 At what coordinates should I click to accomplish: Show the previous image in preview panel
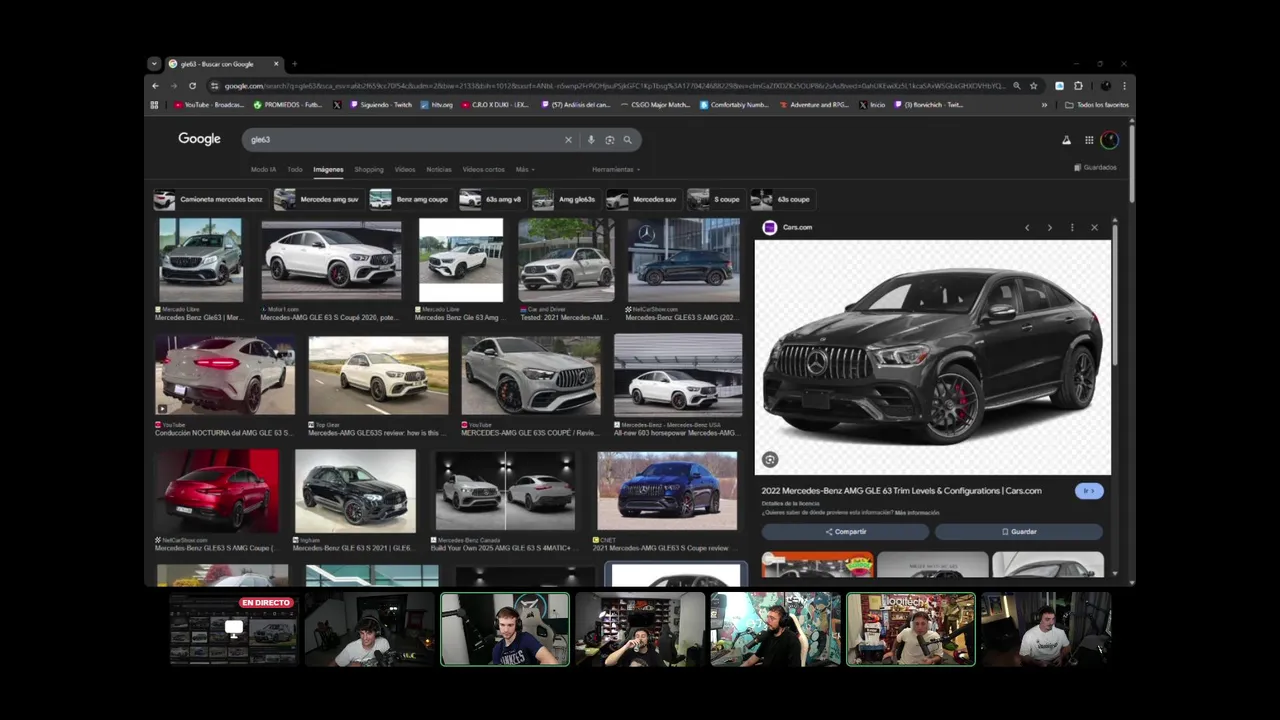tap(1027, 228)
